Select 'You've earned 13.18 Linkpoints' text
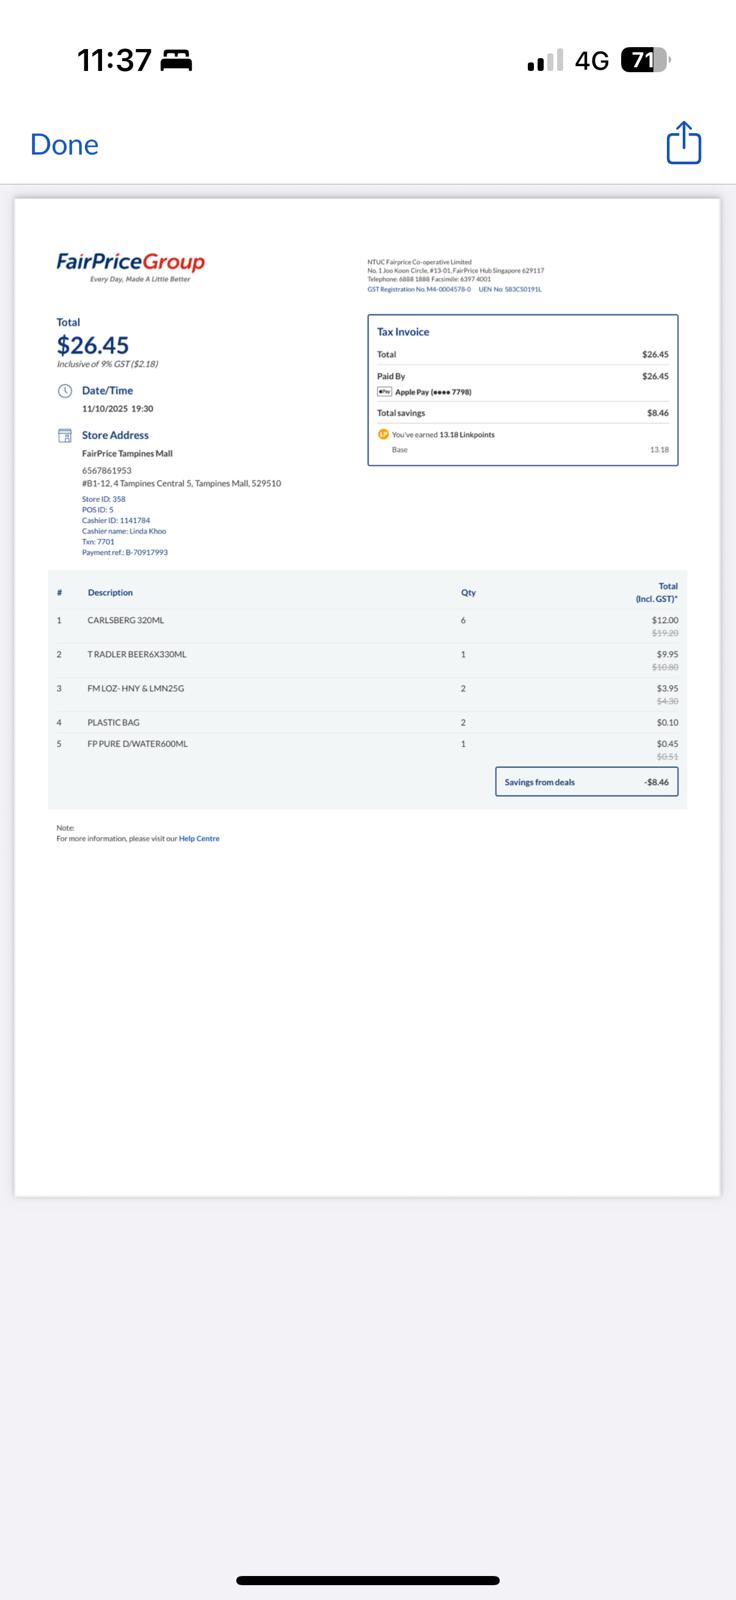 pos(443,435)
